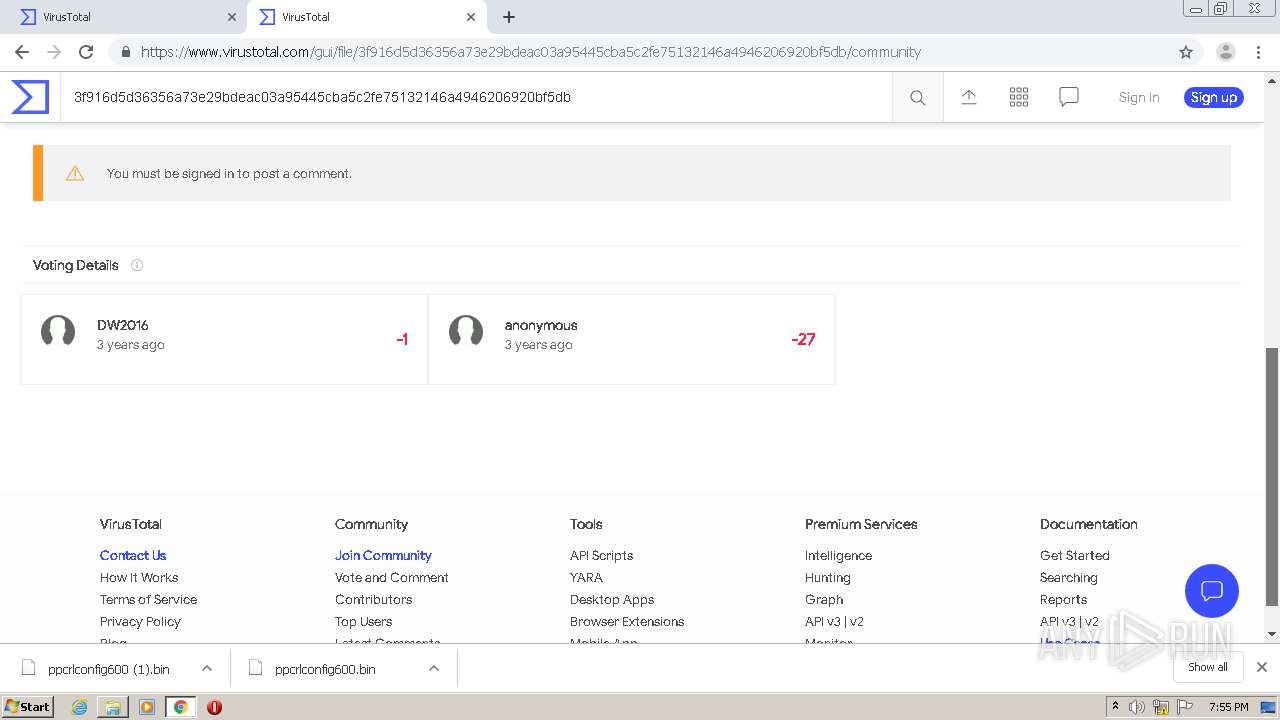Screen dimensions: 1280x720
Task: Click the Contact Us link
Action: (x=133, y=555)
